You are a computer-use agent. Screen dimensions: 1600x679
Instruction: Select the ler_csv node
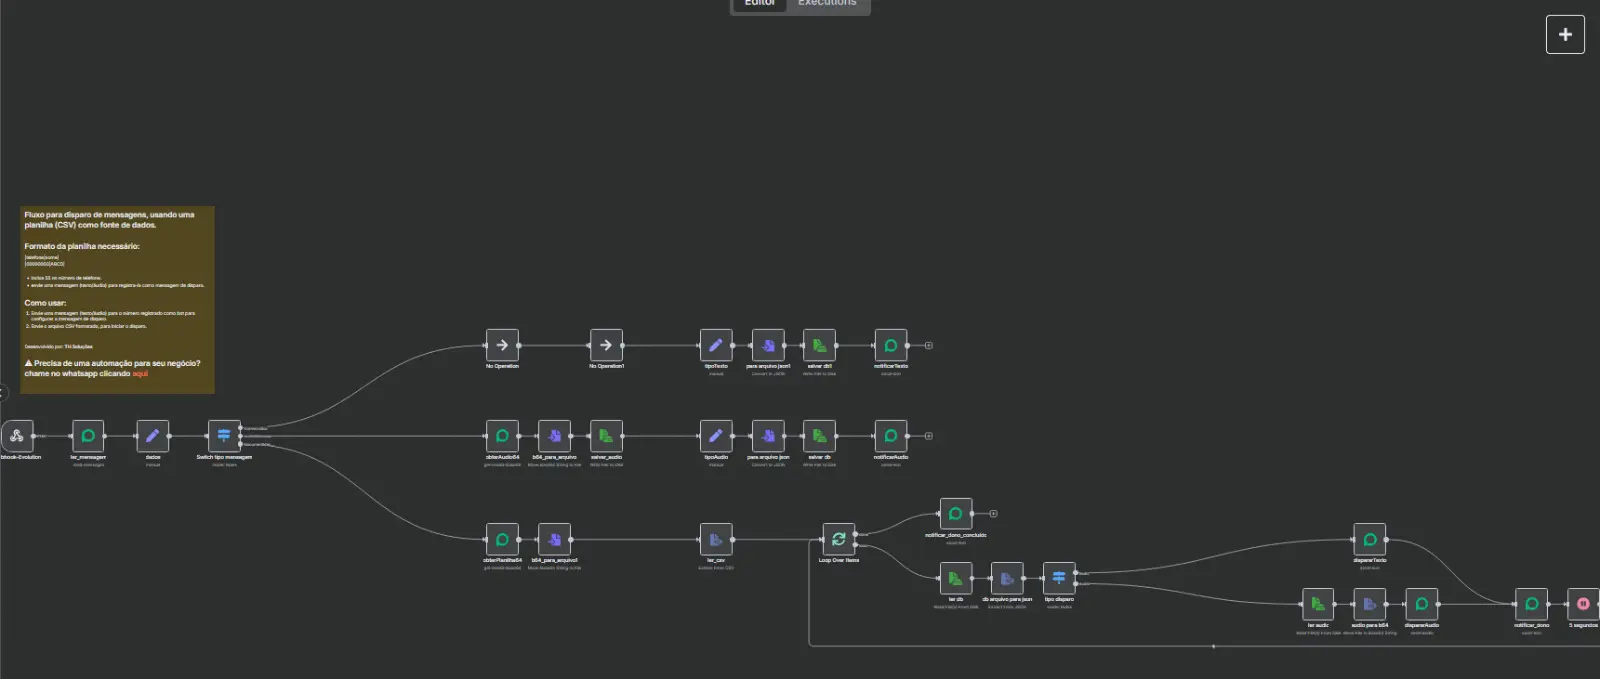coord(716,539)
